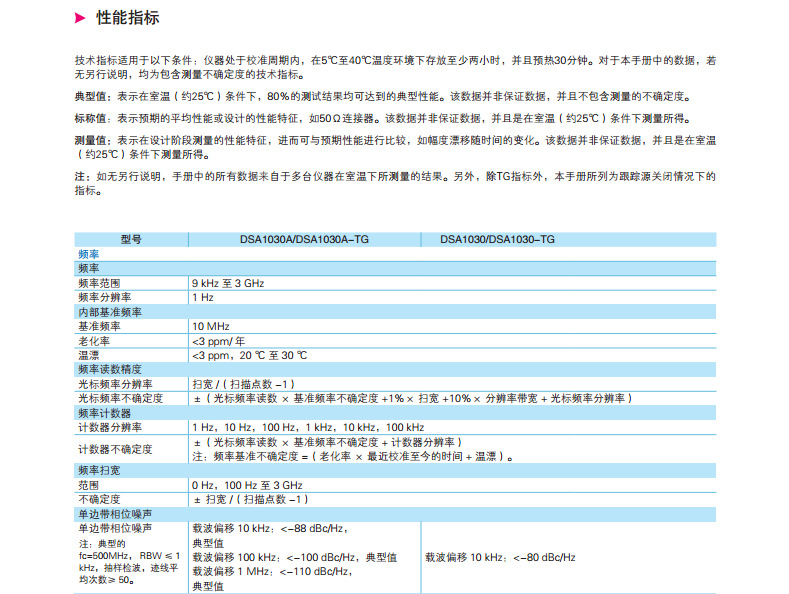Viewport: 789px width, 594px height.
Task: Select 载波偏移 1 MHz: <-110 dBc/Hz line
Action: pyautogui.click(x=272, y=571)
